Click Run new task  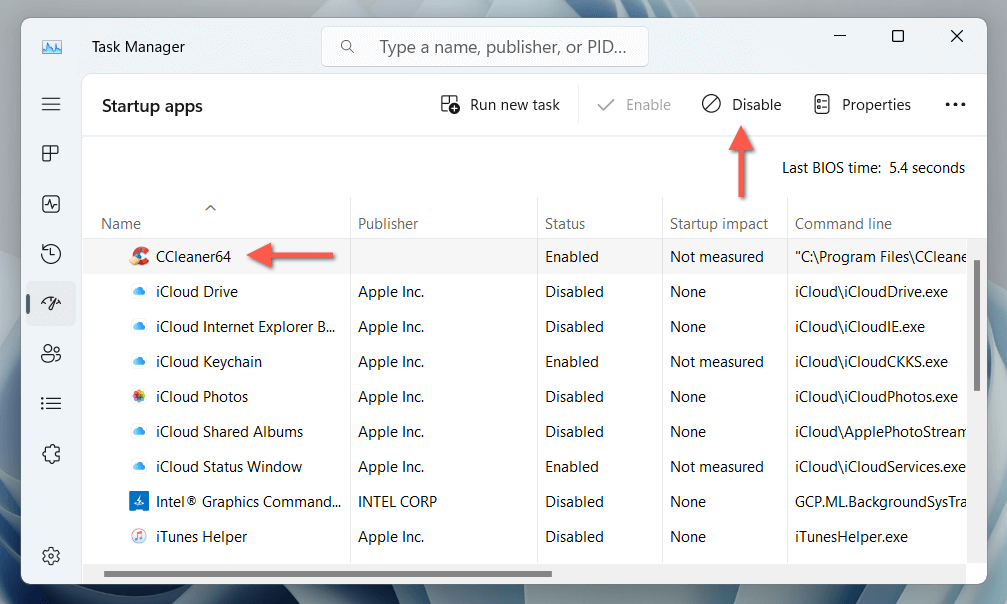click(501, 104)
